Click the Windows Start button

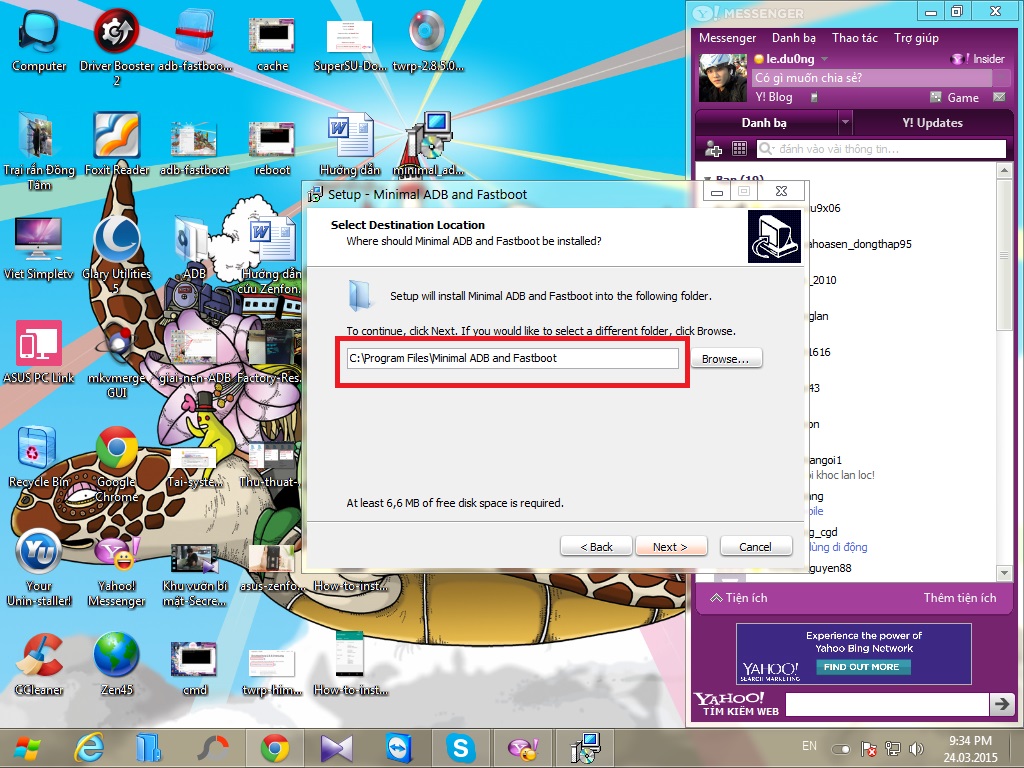pos(27,748)
